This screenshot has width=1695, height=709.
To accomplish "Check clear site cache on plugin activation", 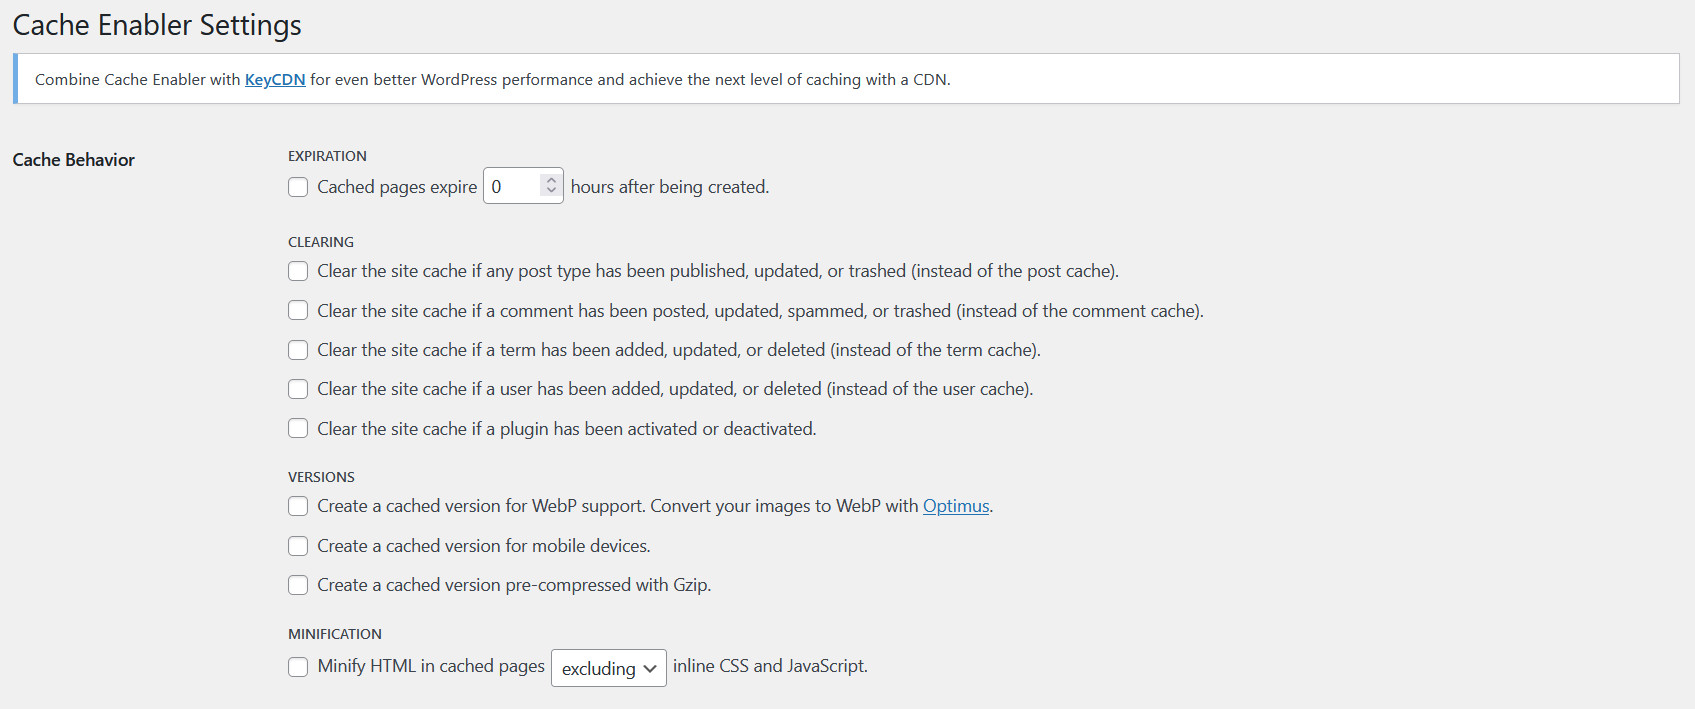I will 298,429.
